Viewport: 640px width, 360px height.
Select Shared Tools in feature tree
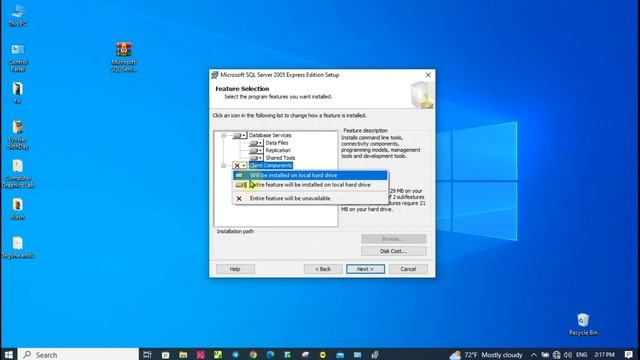pyautogui.click(x=280, y=158)
